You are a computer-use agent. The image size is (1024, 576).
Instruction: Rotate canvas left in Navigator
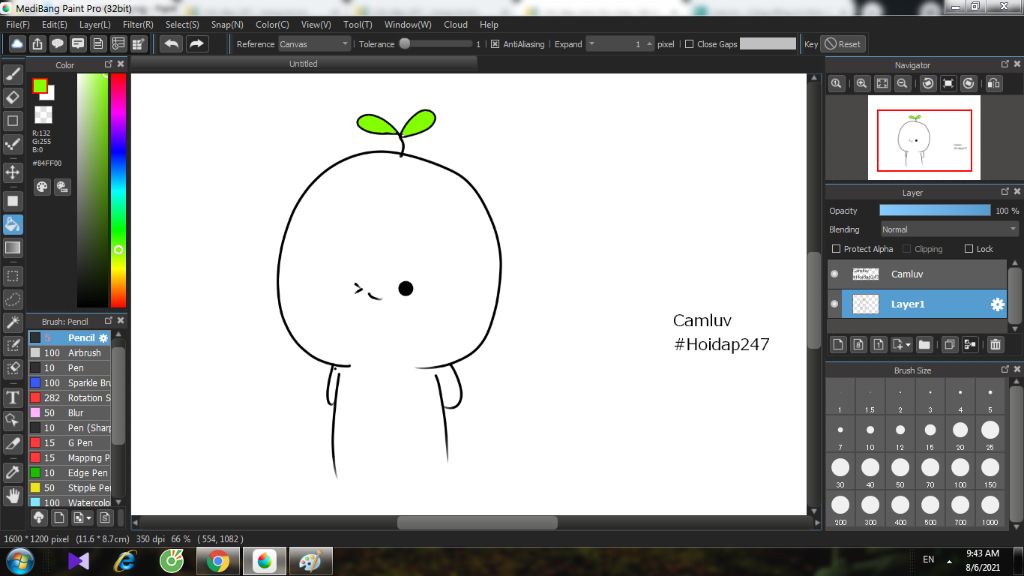pos(928,84)
